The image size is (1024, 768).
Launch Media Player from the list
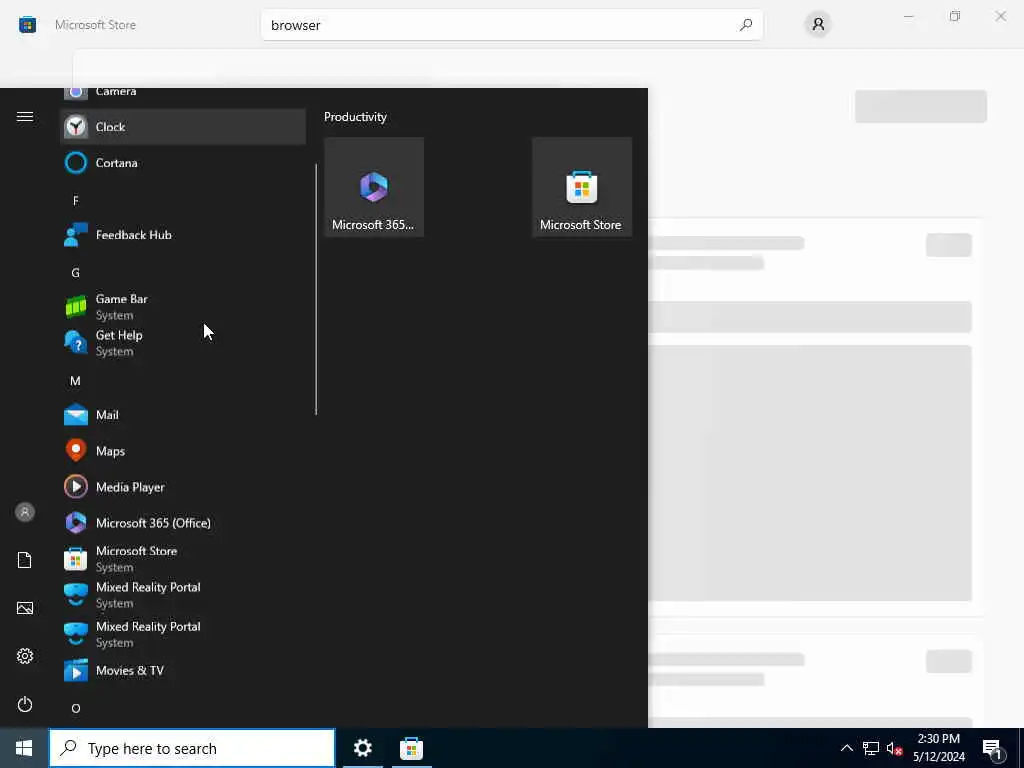pyautogui.click(x=183, y=487)
